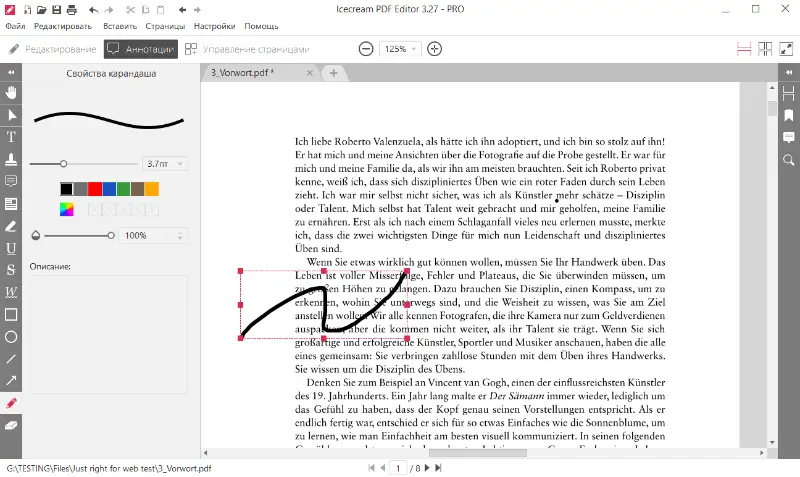The height and width of the screenshot is (477, 800).
Task: Go forward with the right navigation arrow
Action: click(197, 10)
